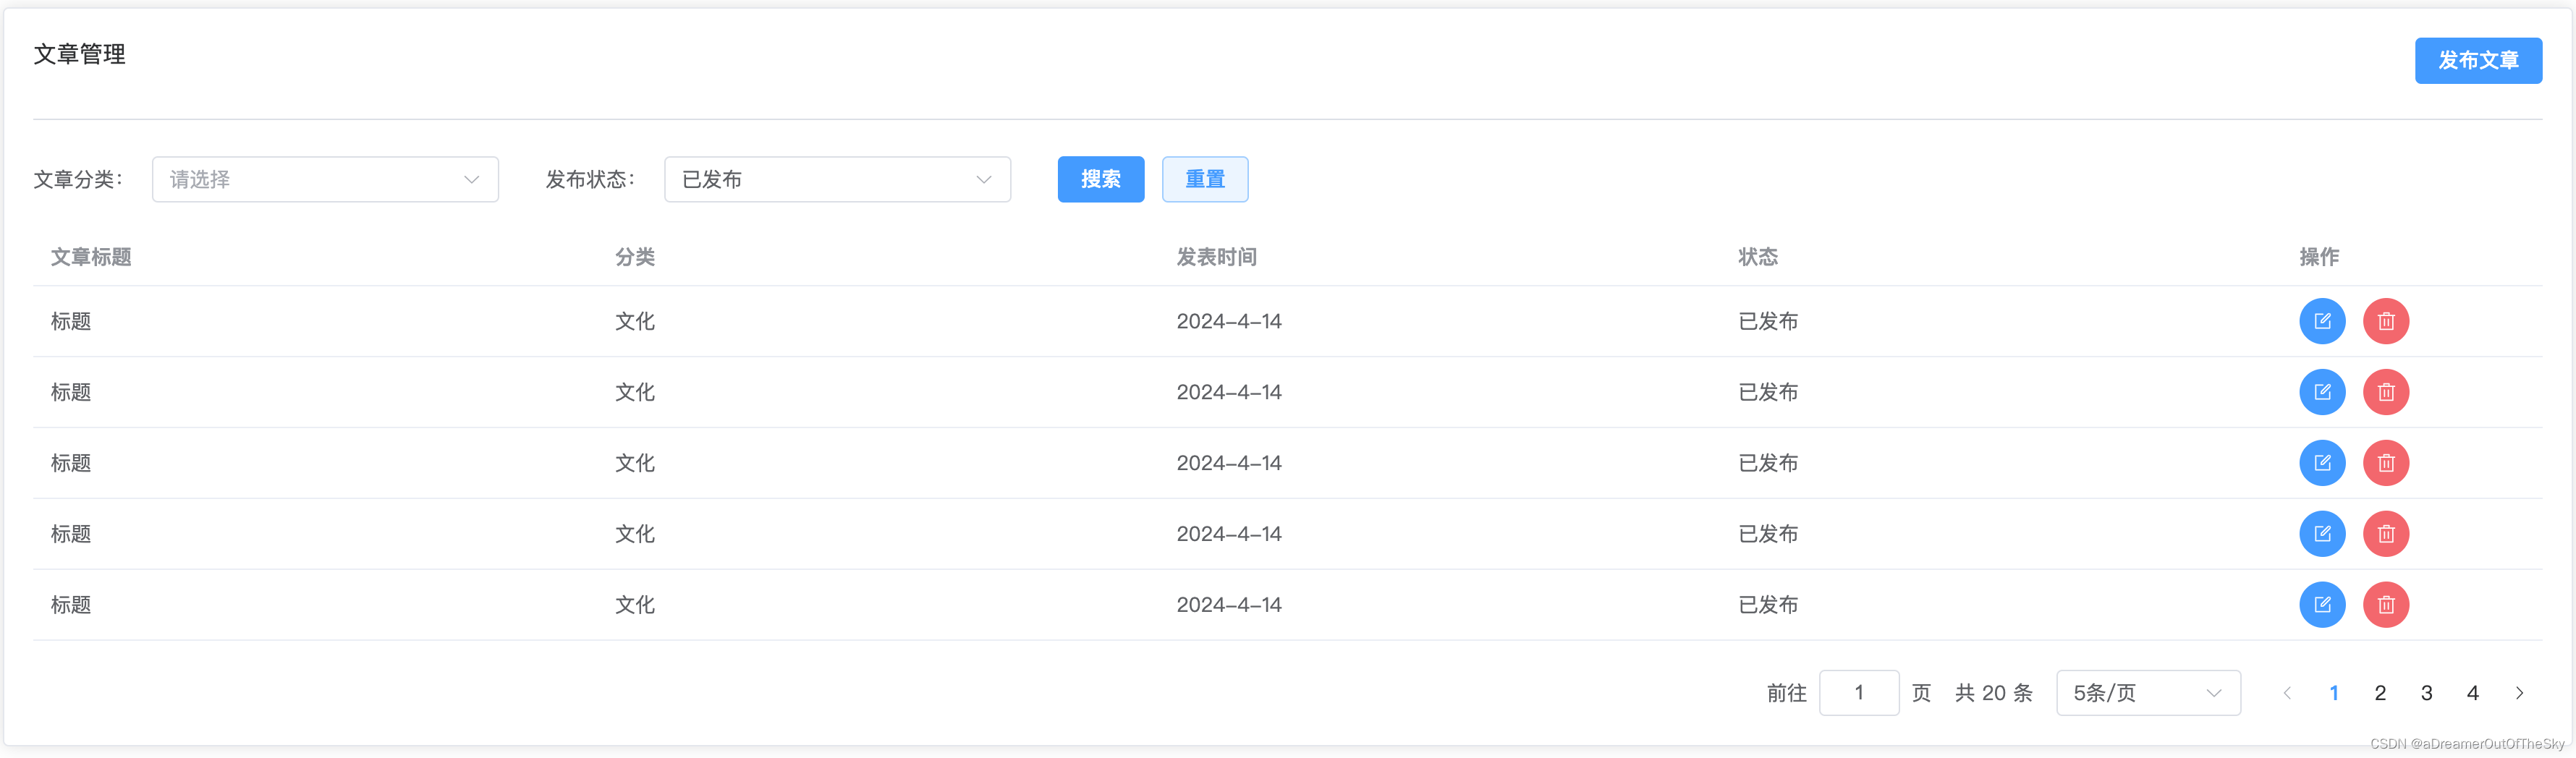Focus the 前往 page number input
This screenshot has height=758, width=2576.
click(x=1859, y=693)
